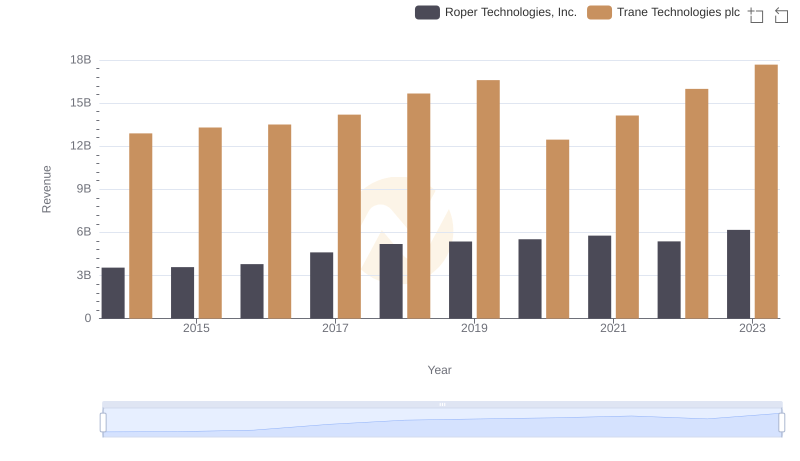This screenshot has height=461, width=800.
Task: Click the y-axis label 12B
Action: 81,146
